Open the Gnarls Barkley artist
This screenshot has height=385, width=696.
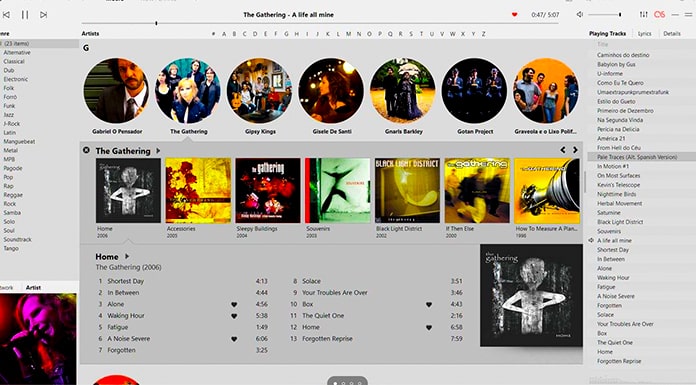coord(403,91)
